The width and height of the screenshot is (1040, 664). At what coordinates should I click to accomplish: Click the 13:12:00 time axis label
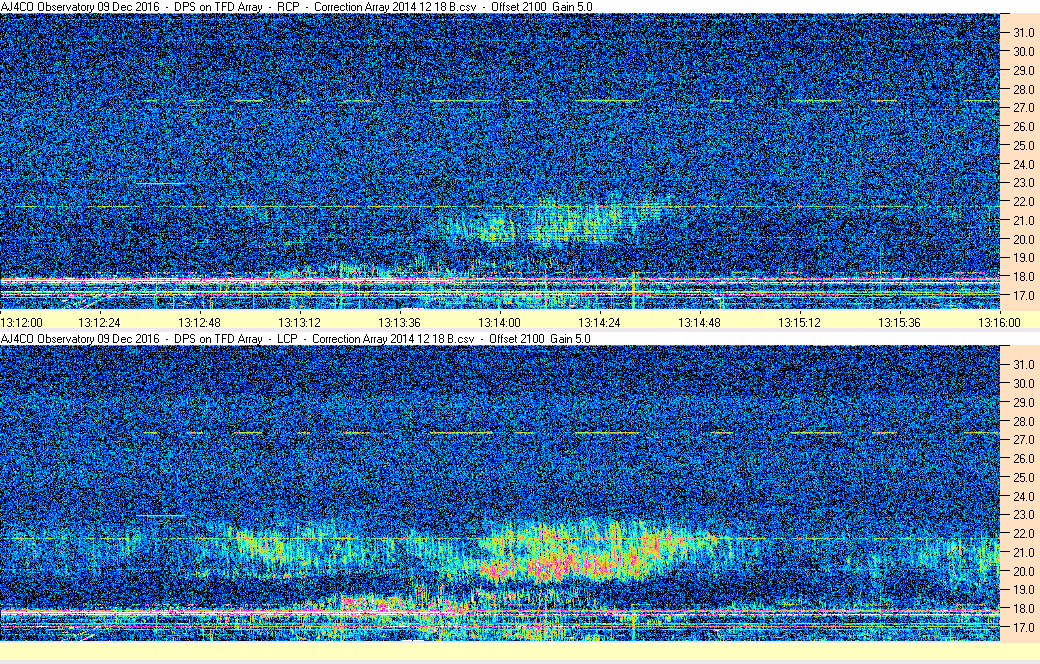(x=21, y=323)
